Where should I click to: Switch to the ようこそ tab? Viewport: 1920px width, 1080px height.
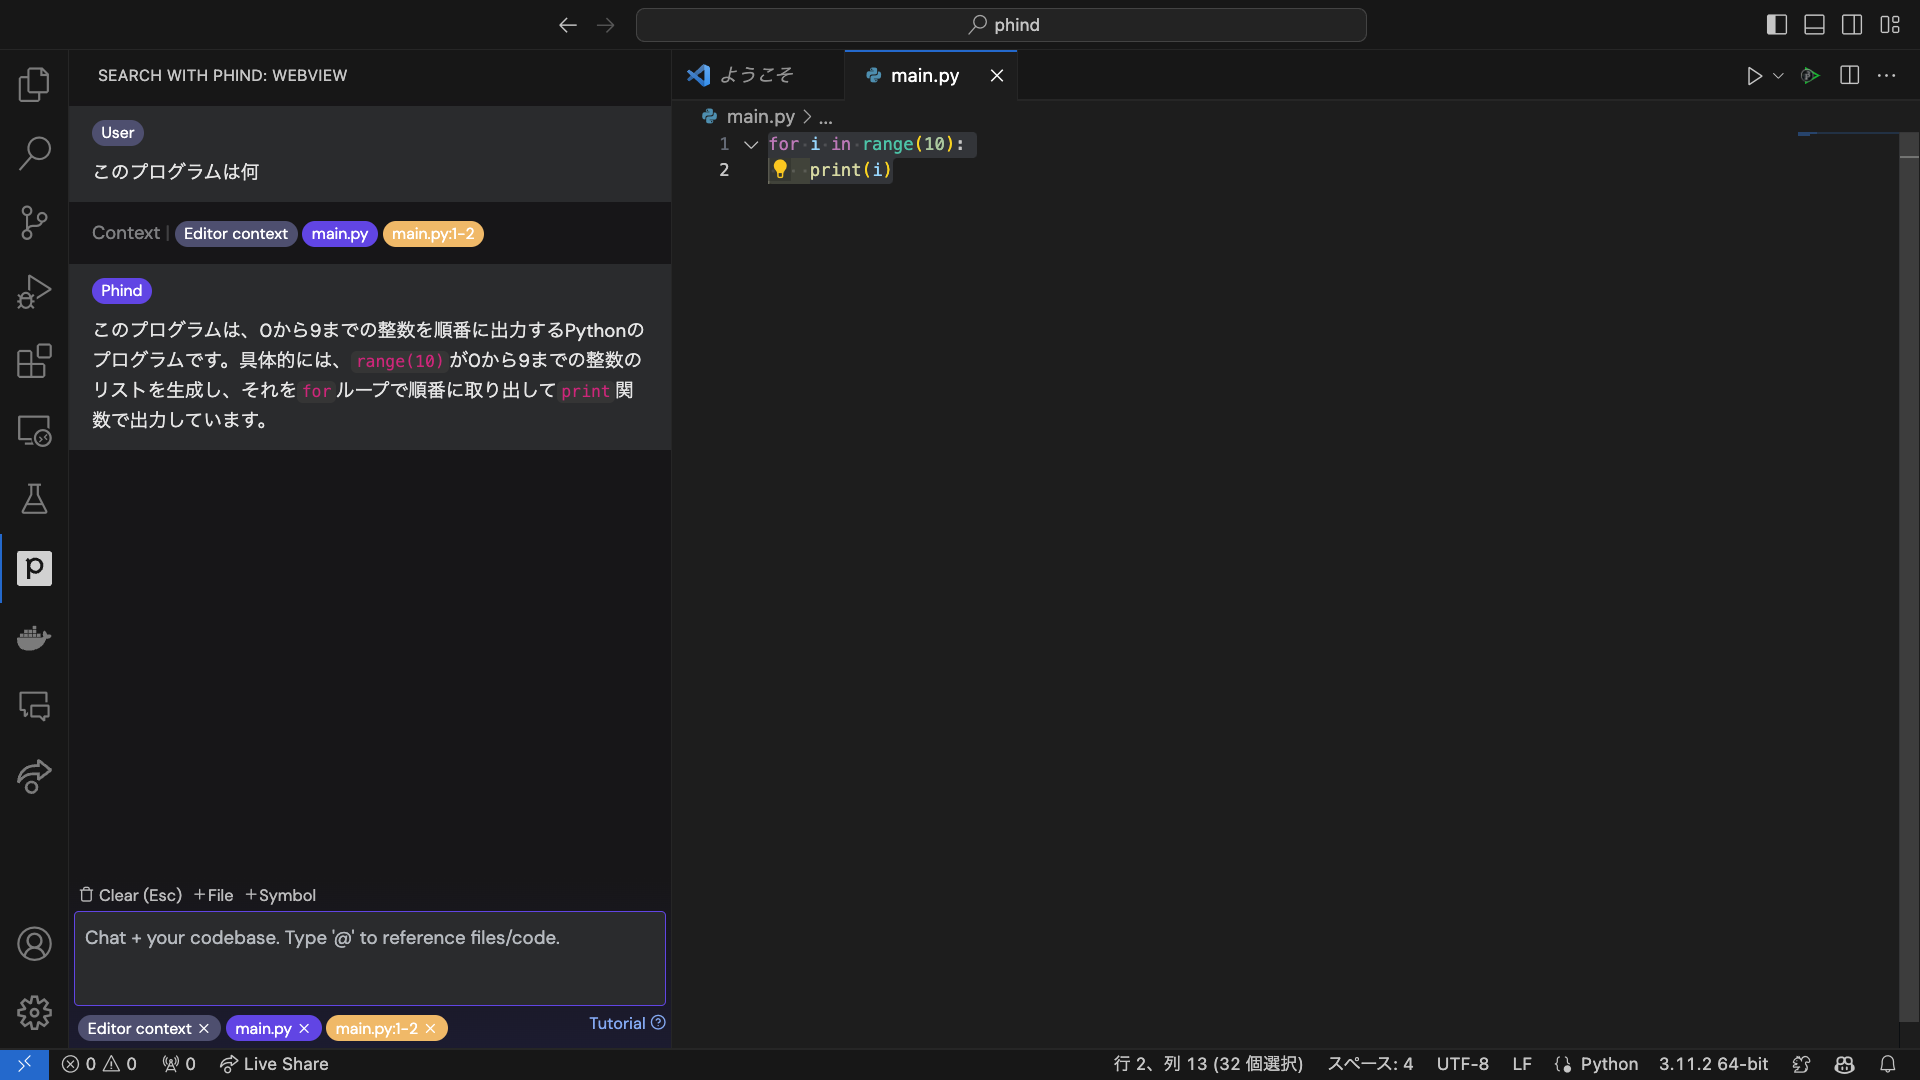757,75
